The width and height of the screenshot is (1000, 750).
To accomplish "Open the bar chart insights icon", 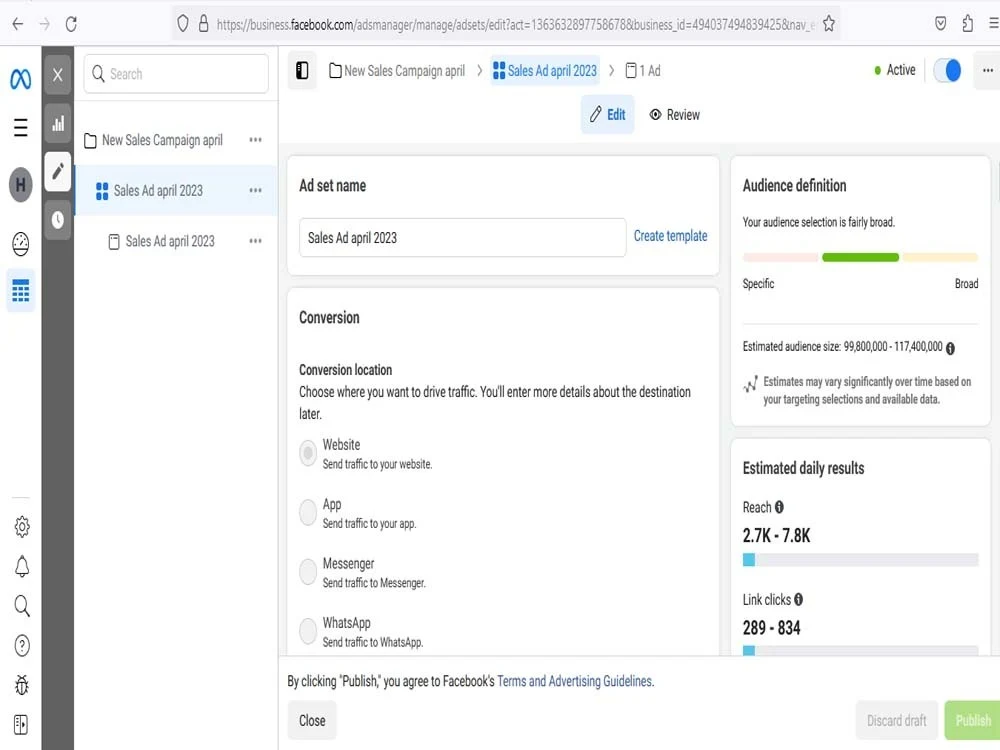I will click(58, 123).
